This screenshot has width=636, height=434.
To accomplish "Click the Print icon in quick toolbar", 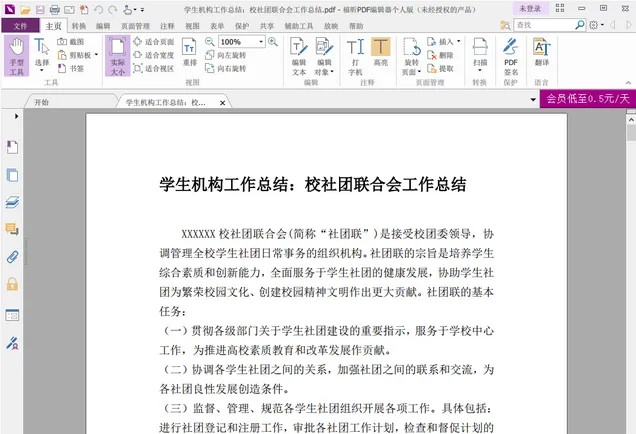I will point(54,9).
